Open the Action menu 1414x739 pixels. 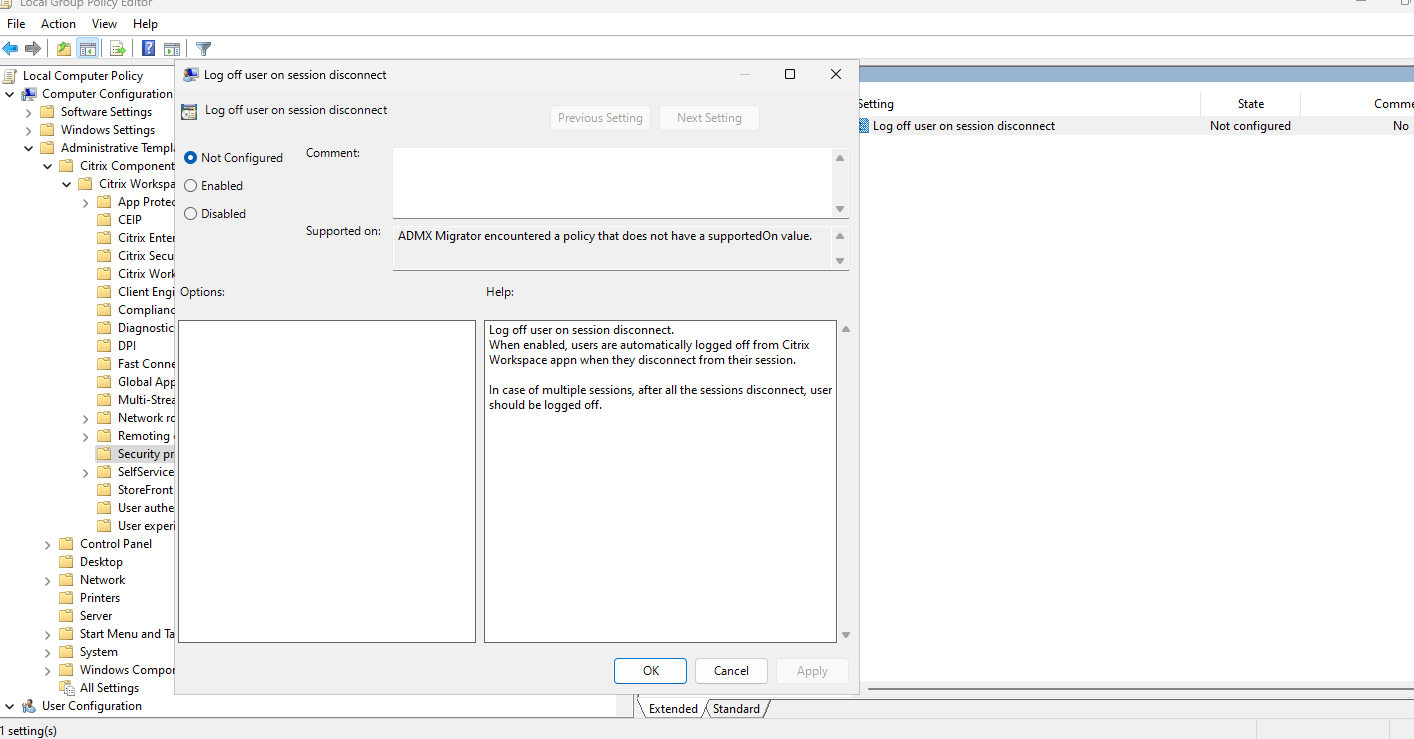[x=58, y=23]
